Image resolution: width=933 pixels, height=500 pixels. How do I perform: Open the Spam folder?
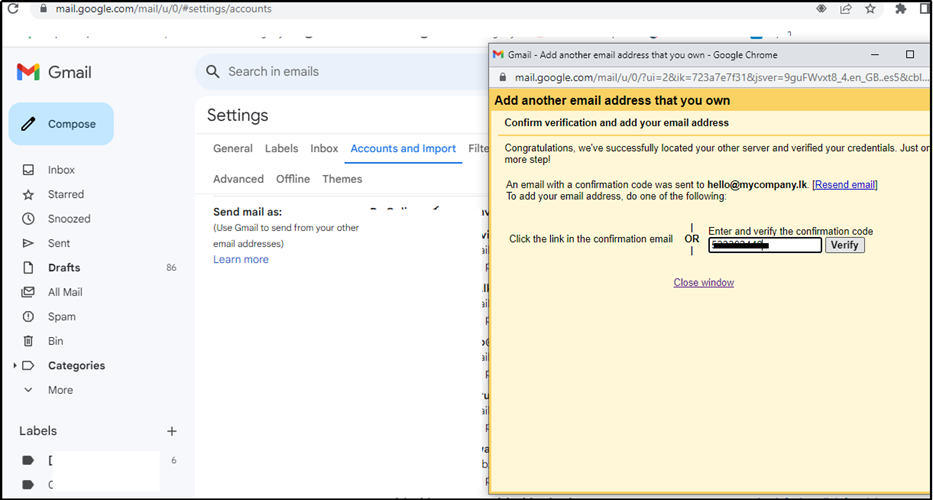tap(62, 316)
